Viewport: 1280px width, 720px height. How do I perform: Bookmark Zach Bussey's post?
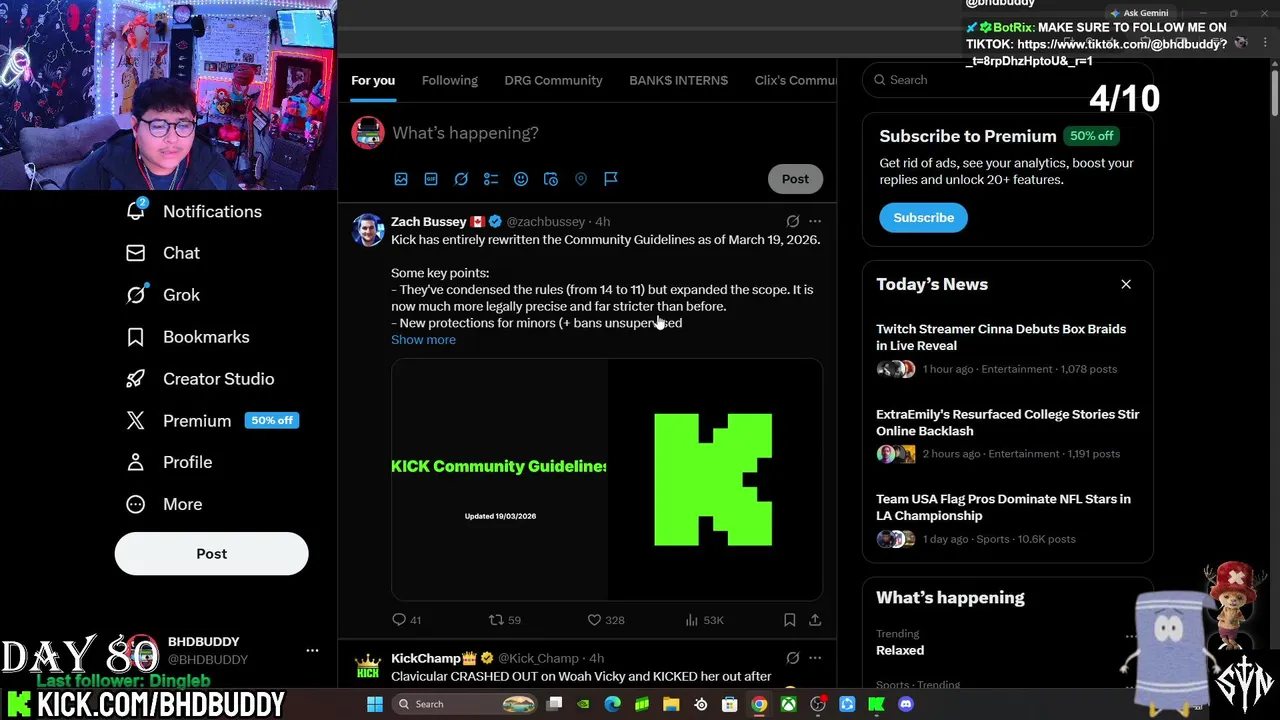(x=789, y=620)
